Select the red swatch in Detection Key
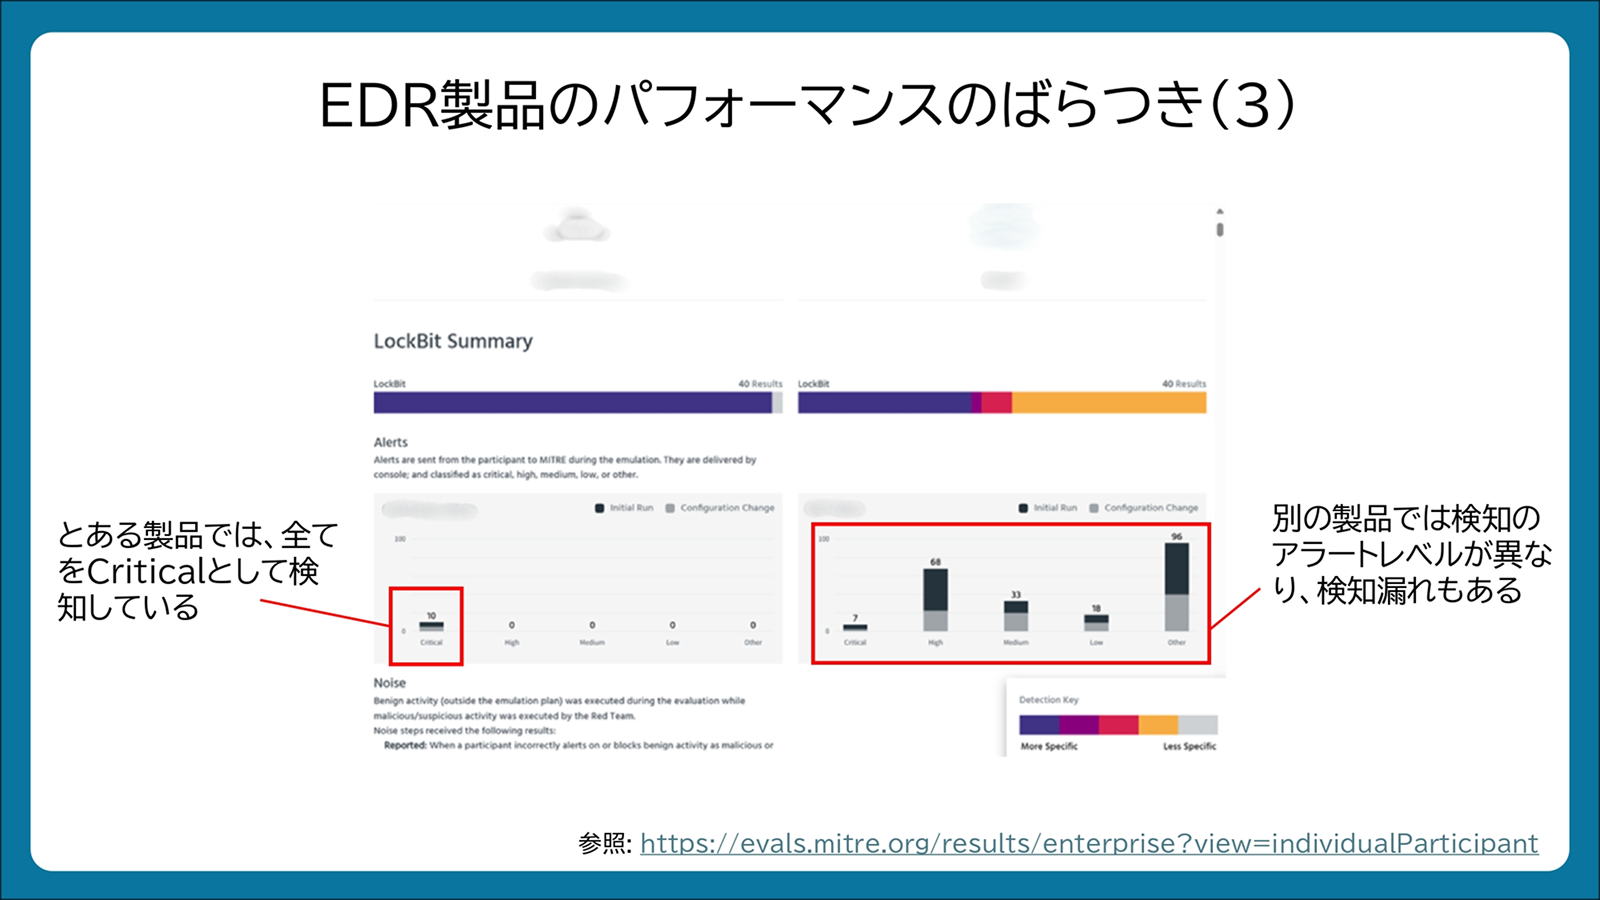This screenshot has width=1600, height=900. 1119,725
